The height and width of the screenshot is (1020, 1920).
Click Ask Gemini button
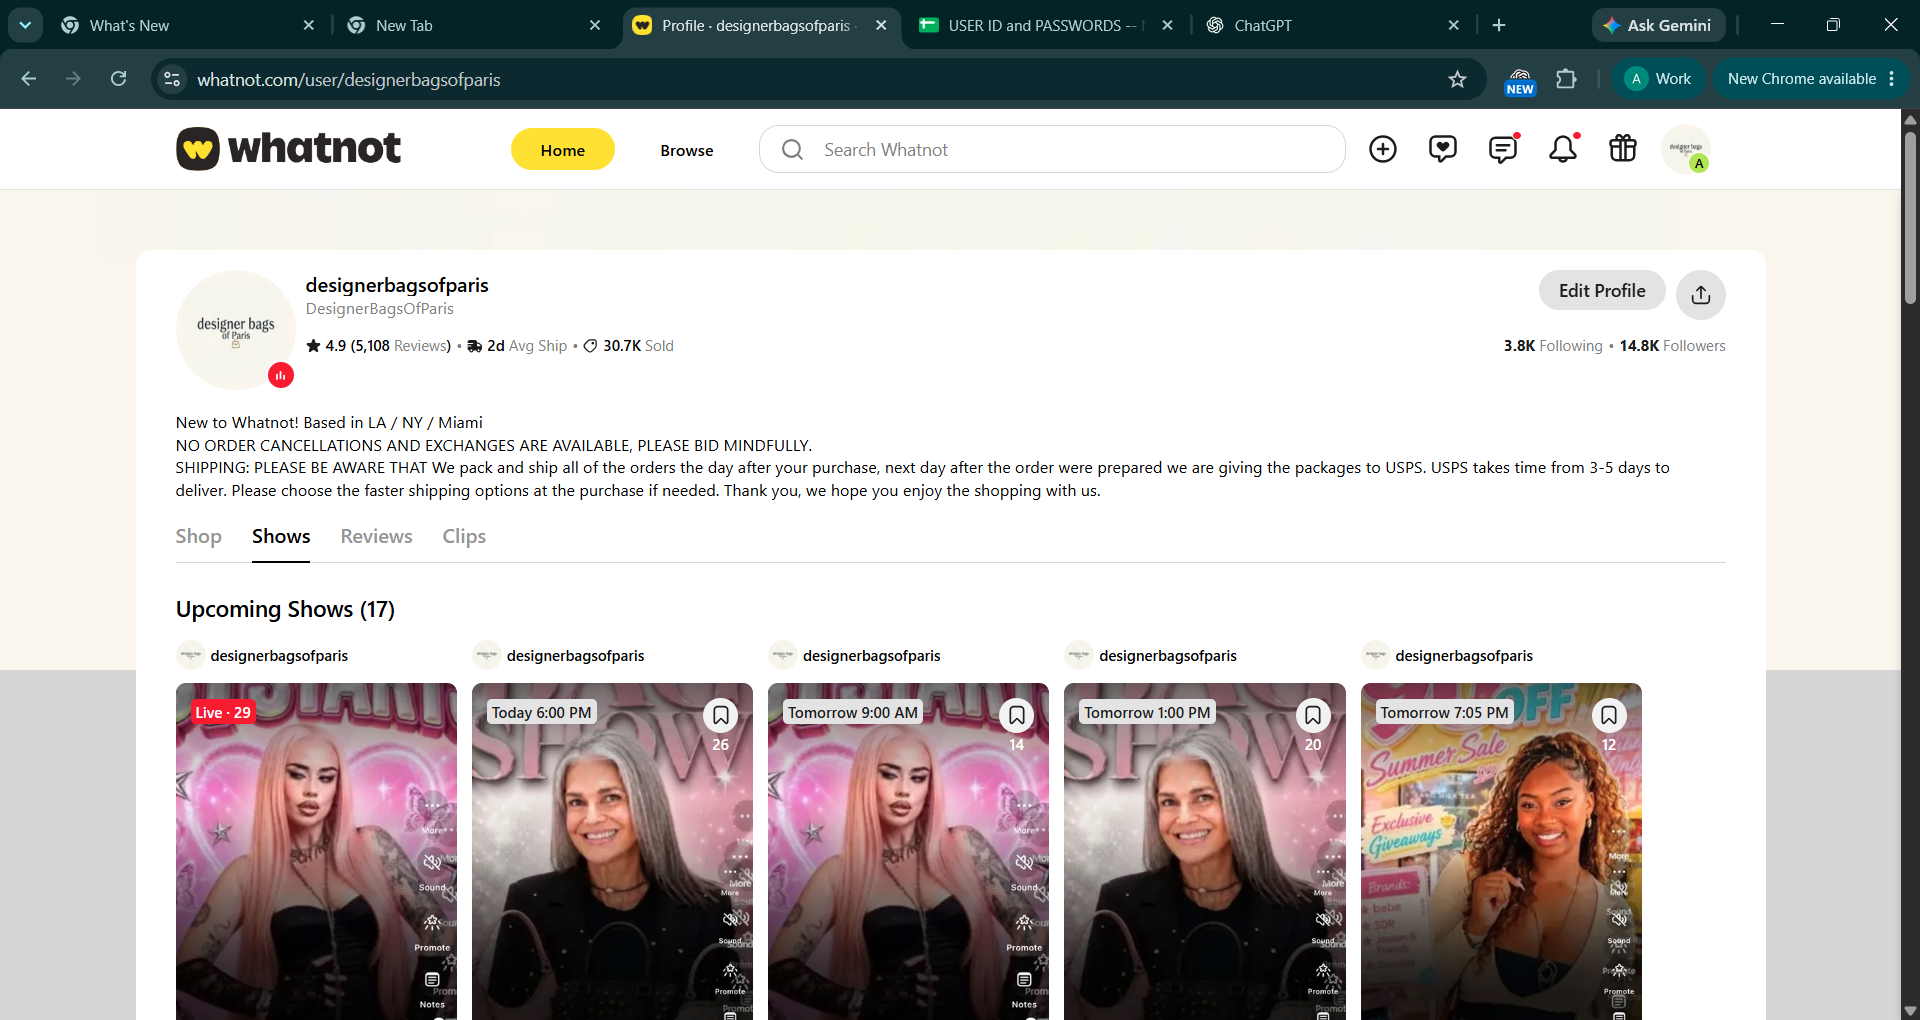tap(1658, 25)
